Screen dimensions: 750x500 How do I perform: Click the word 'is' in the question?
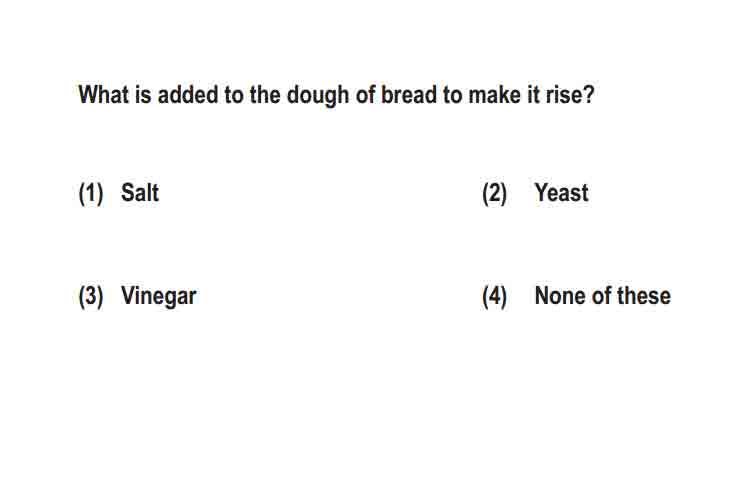143,94
